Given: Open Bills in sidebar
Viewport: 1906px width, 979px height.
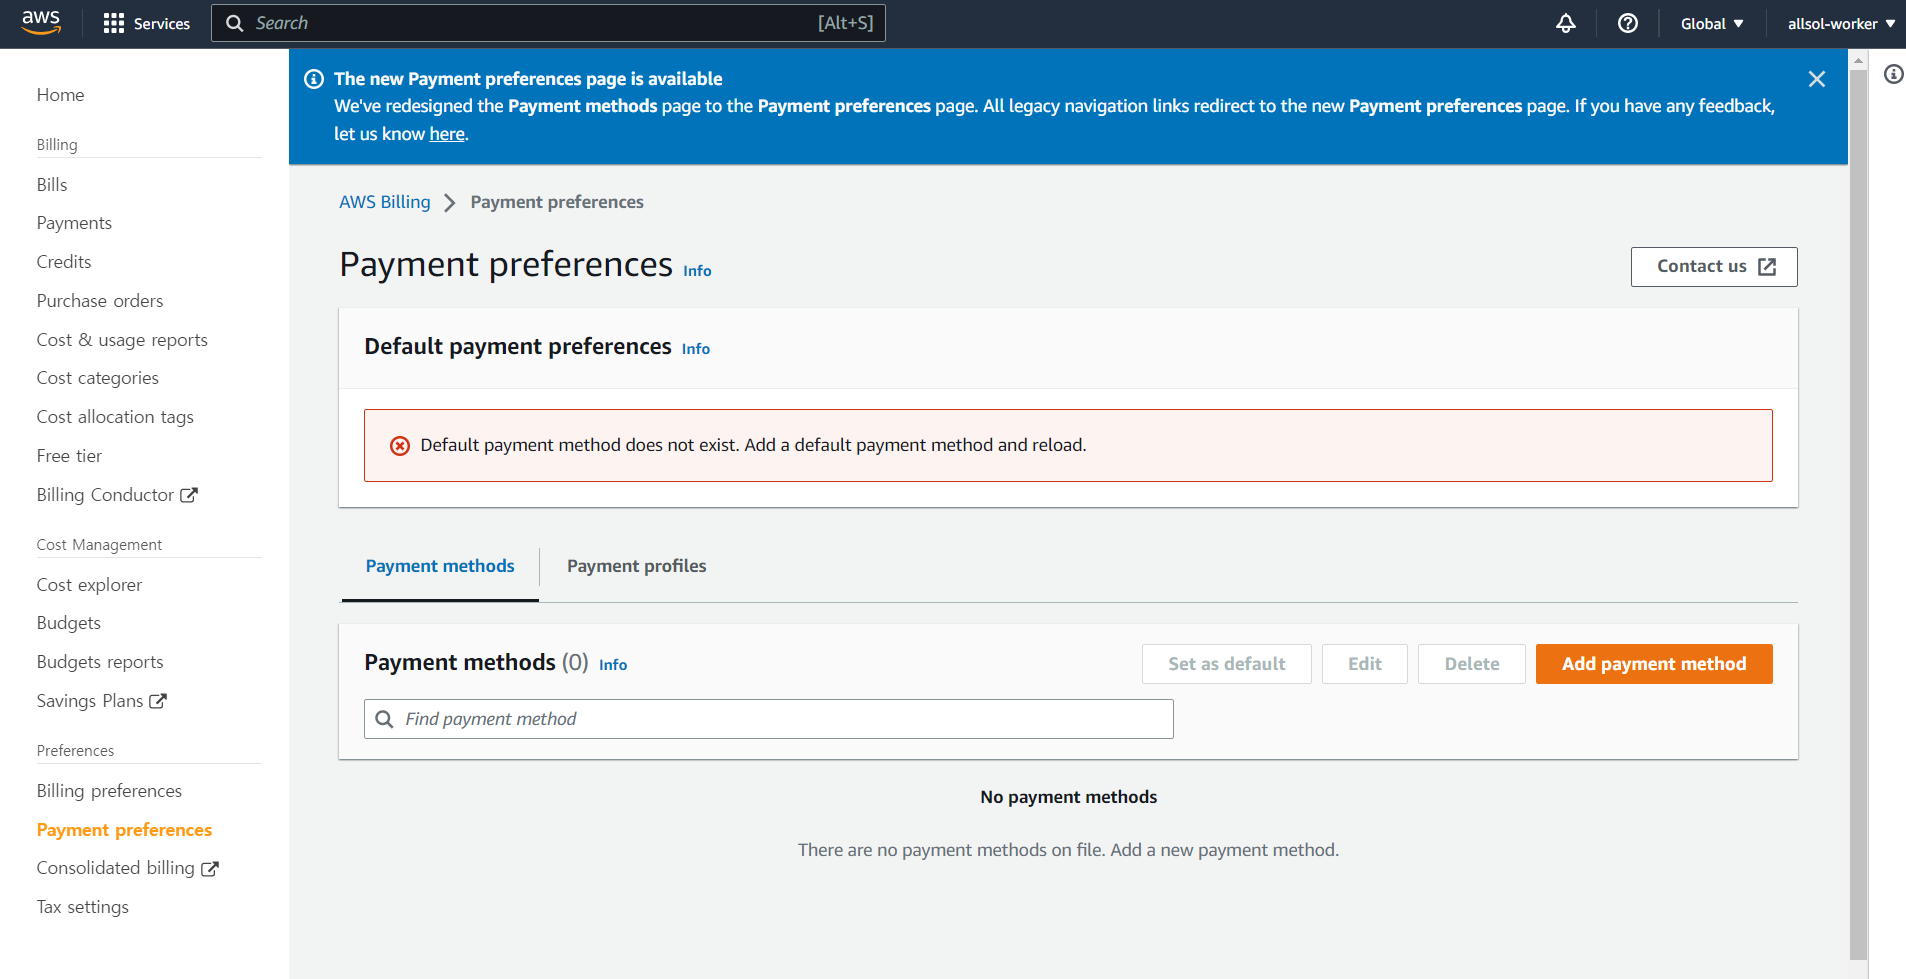Looking at the screenshot, I should click(x=52, y=185).
